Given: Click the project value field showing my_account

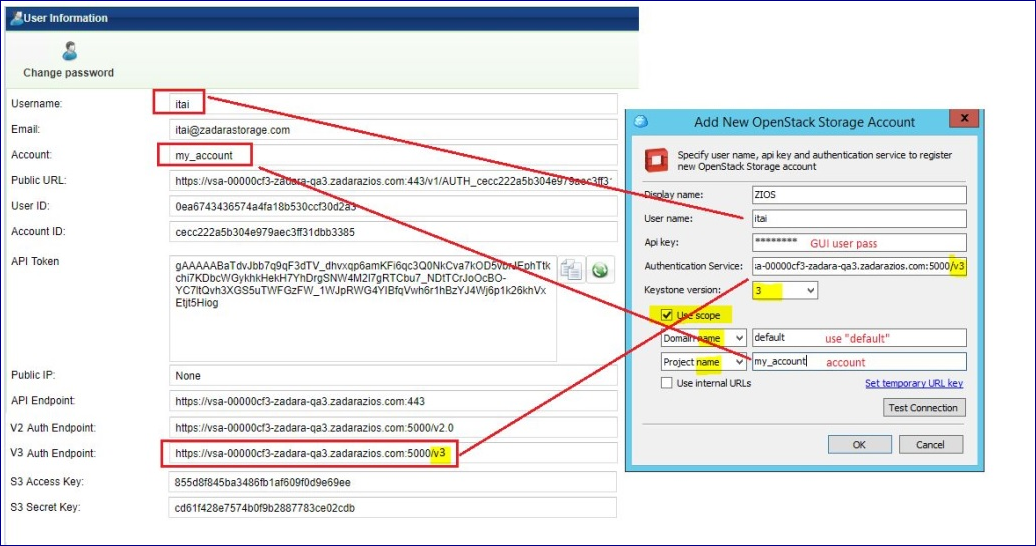Looking at the screenshot, I should (x=859, y=362).
